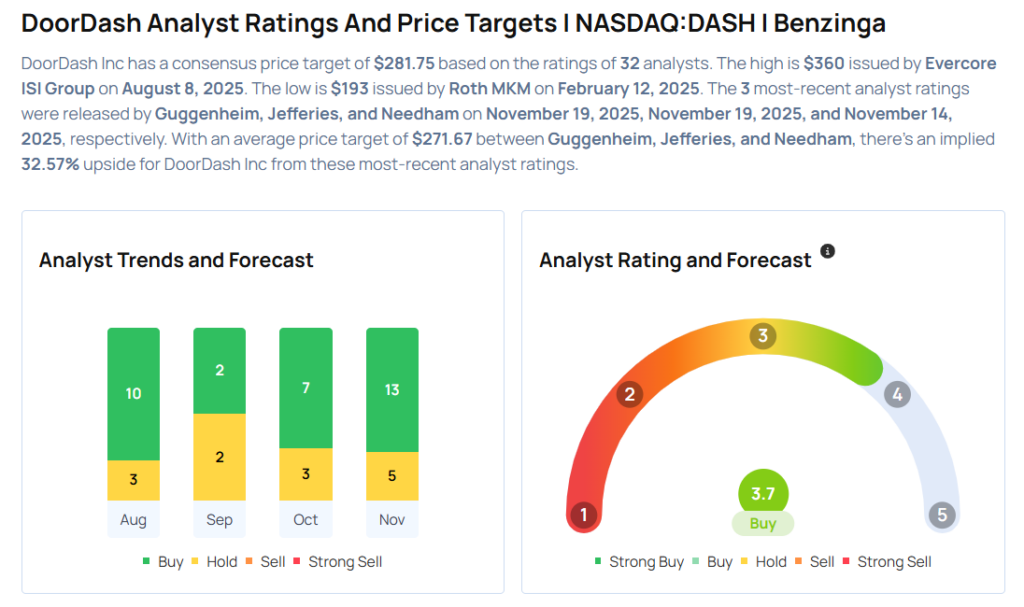Click the gauge marker numbered 2
The width and height of the screenshot is (1024, 607).
[x=629, y=394]
